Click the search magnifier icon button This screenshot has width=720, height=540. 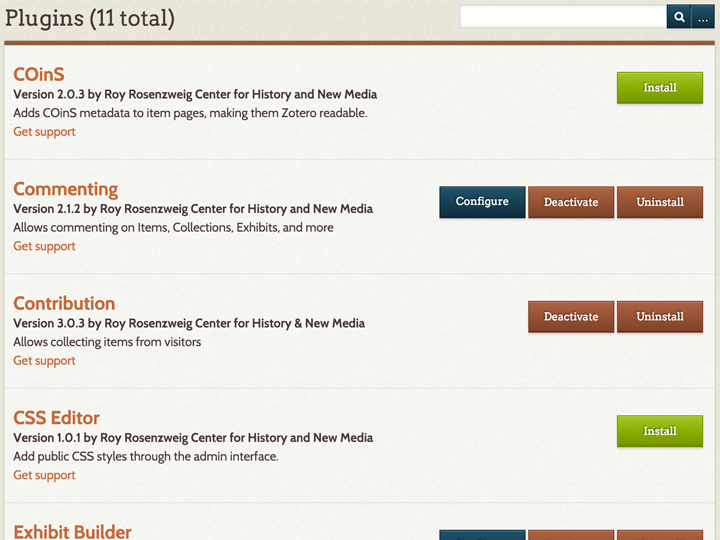(679, 17)
